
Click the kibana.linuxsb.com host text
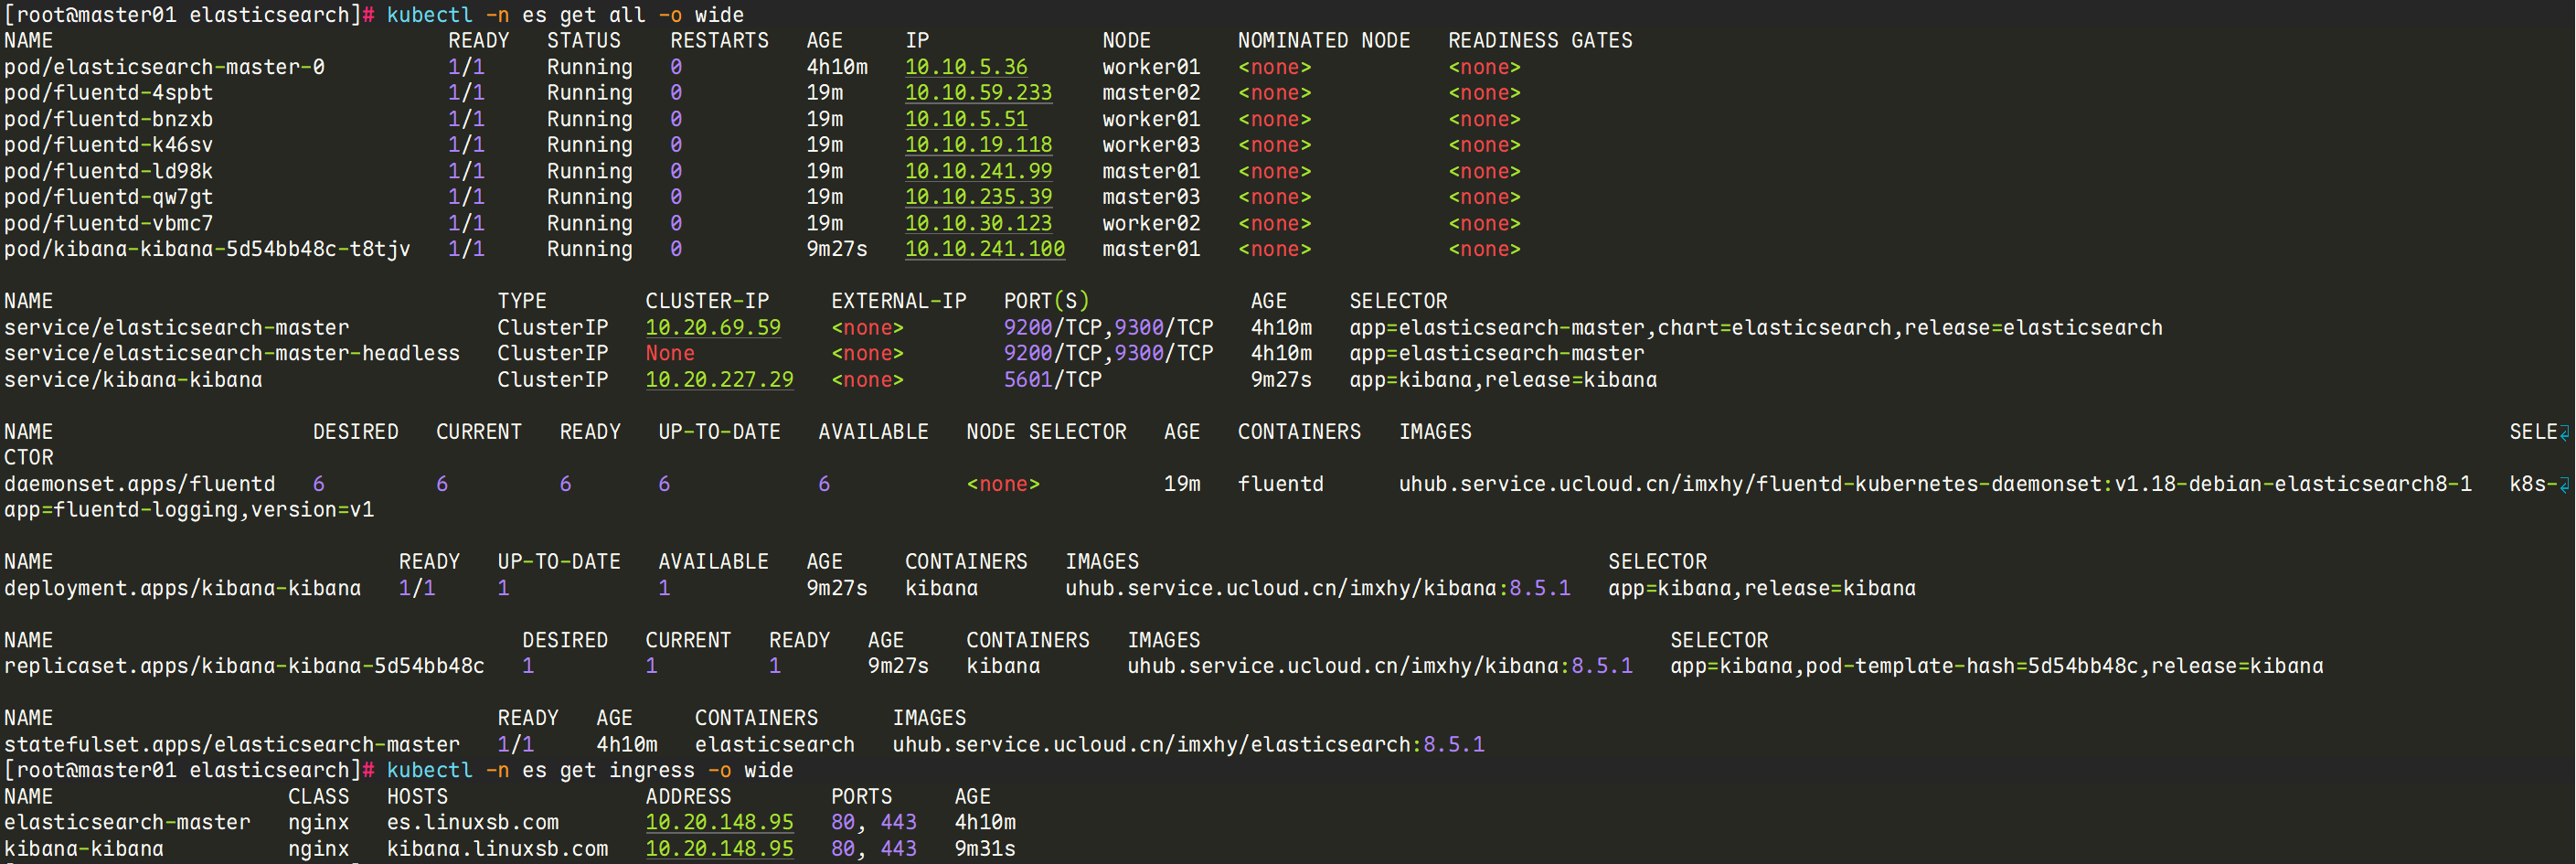[497, 848]
